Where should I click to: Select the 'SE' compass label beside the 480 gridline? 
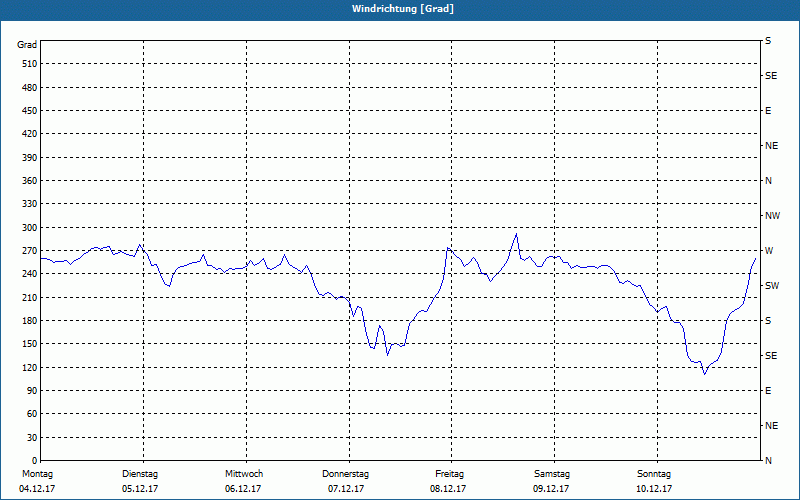(x=771, y=76)
